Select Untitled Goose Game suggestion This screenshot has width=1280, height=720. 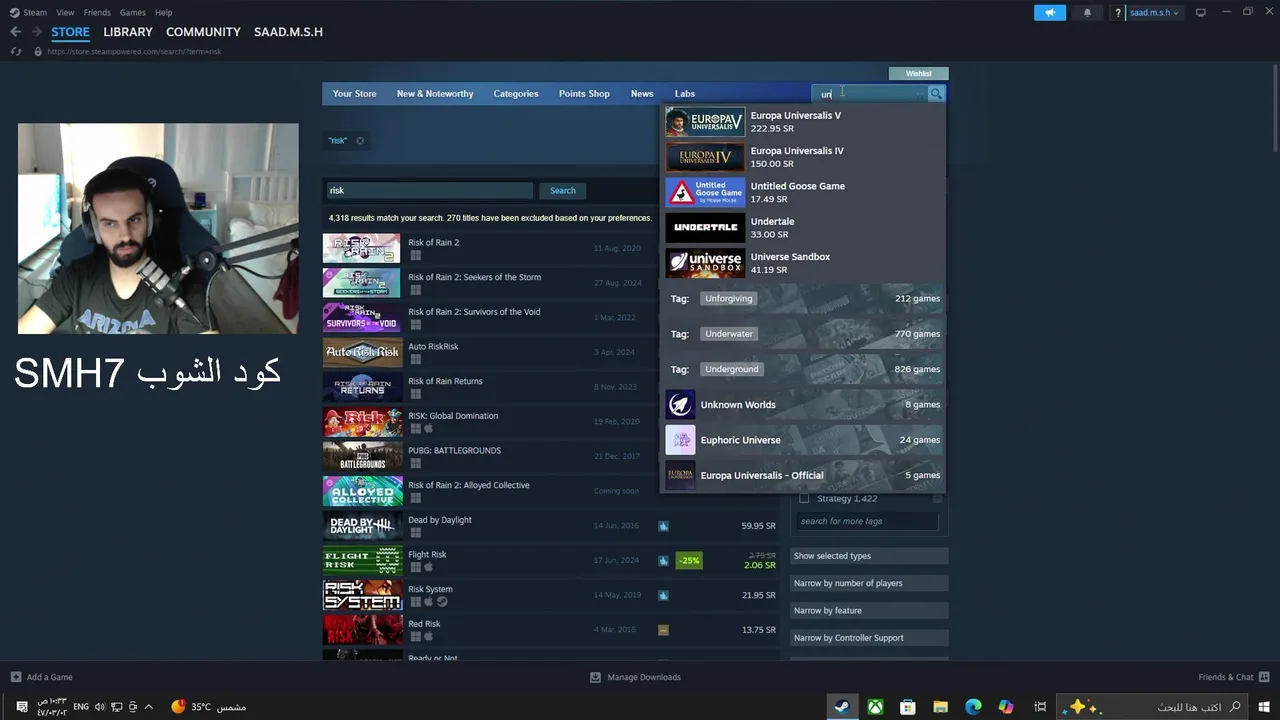pyautogui.click(x=803, y=192)
